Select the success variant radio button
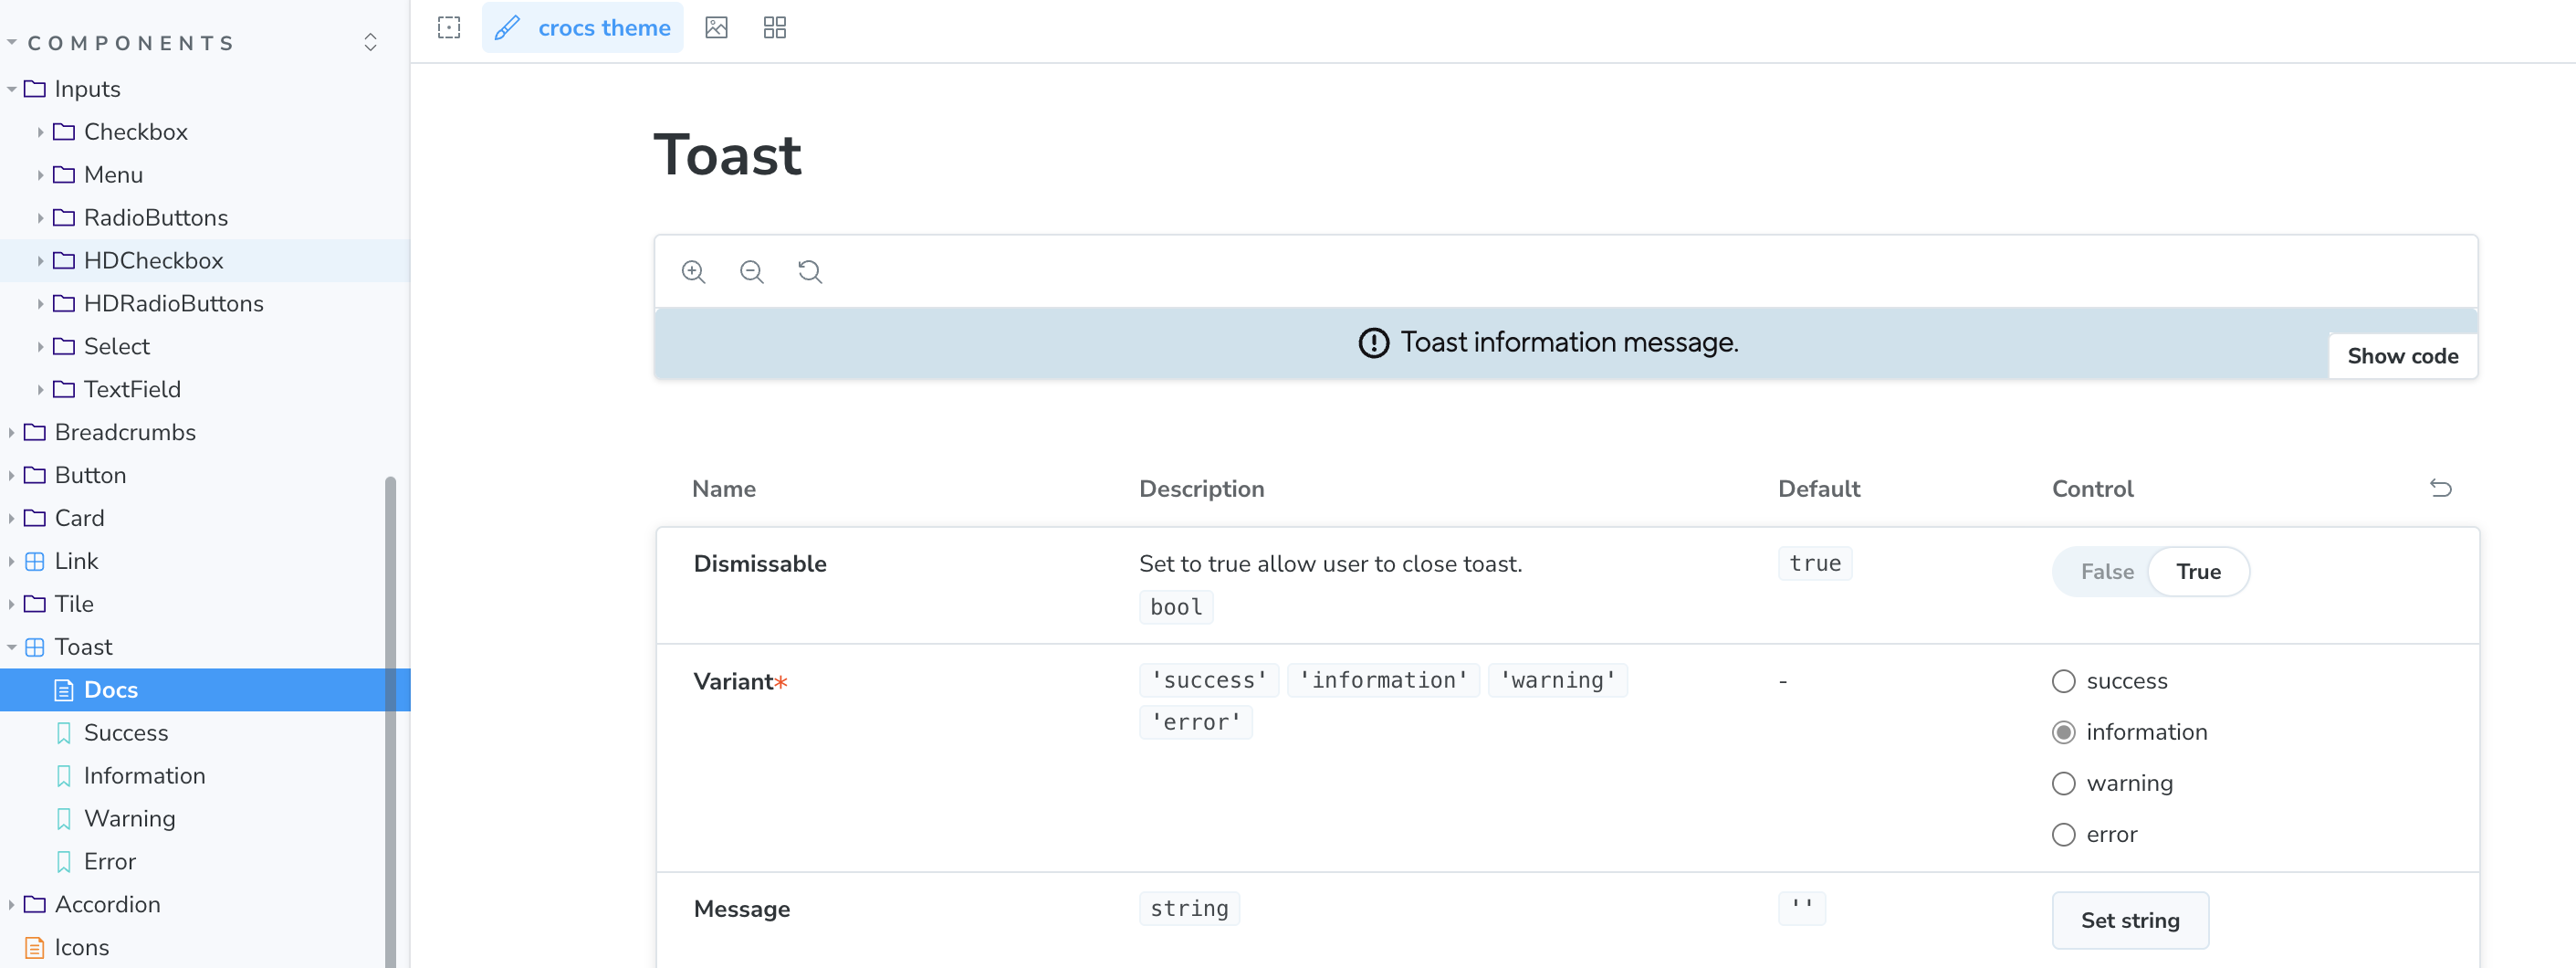 tap(2063, 681)
